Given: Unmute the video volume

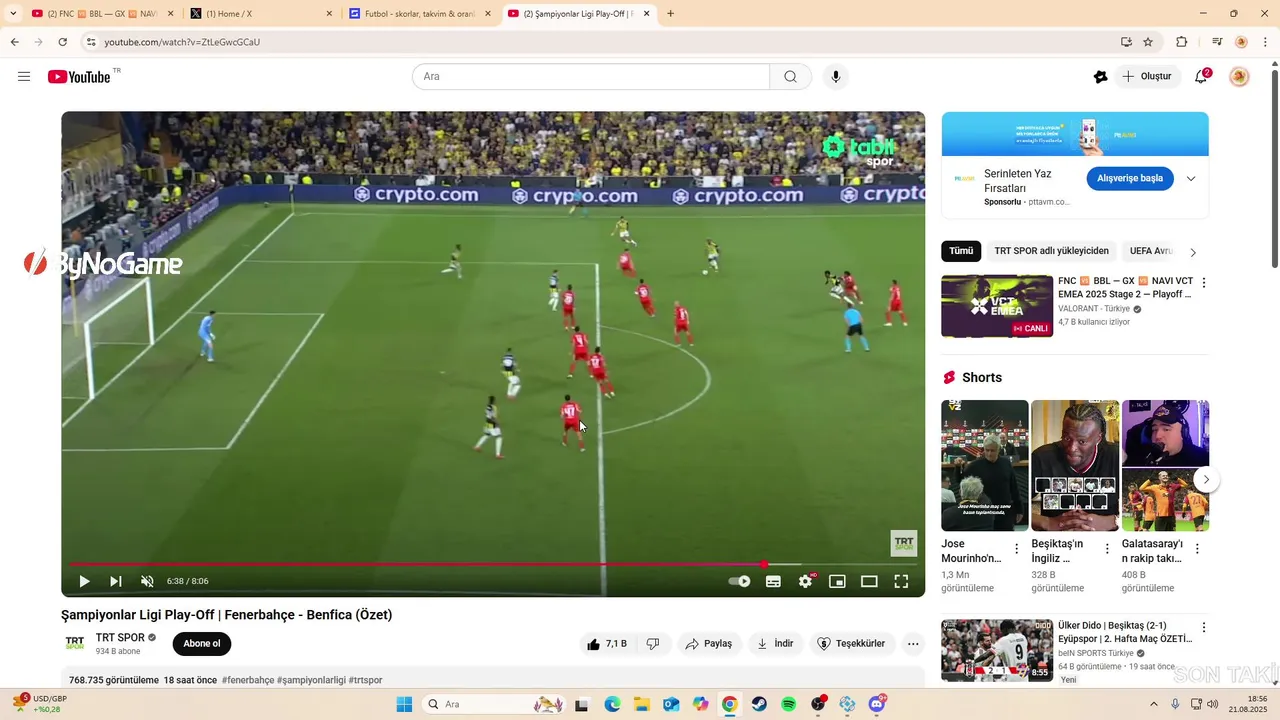Looking at the screenshot, I should click(x=147, y=581).
